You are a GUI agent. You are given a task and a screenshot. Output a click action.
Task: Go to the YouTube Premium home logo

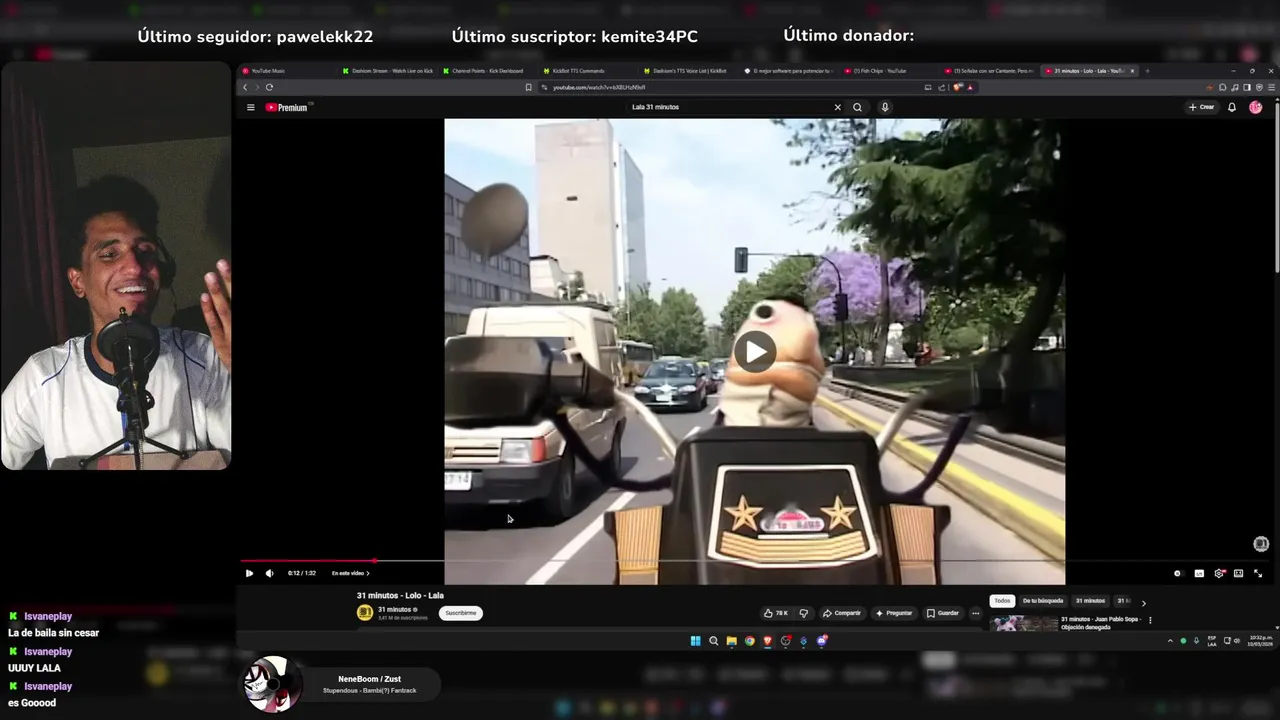coord(287,107)
